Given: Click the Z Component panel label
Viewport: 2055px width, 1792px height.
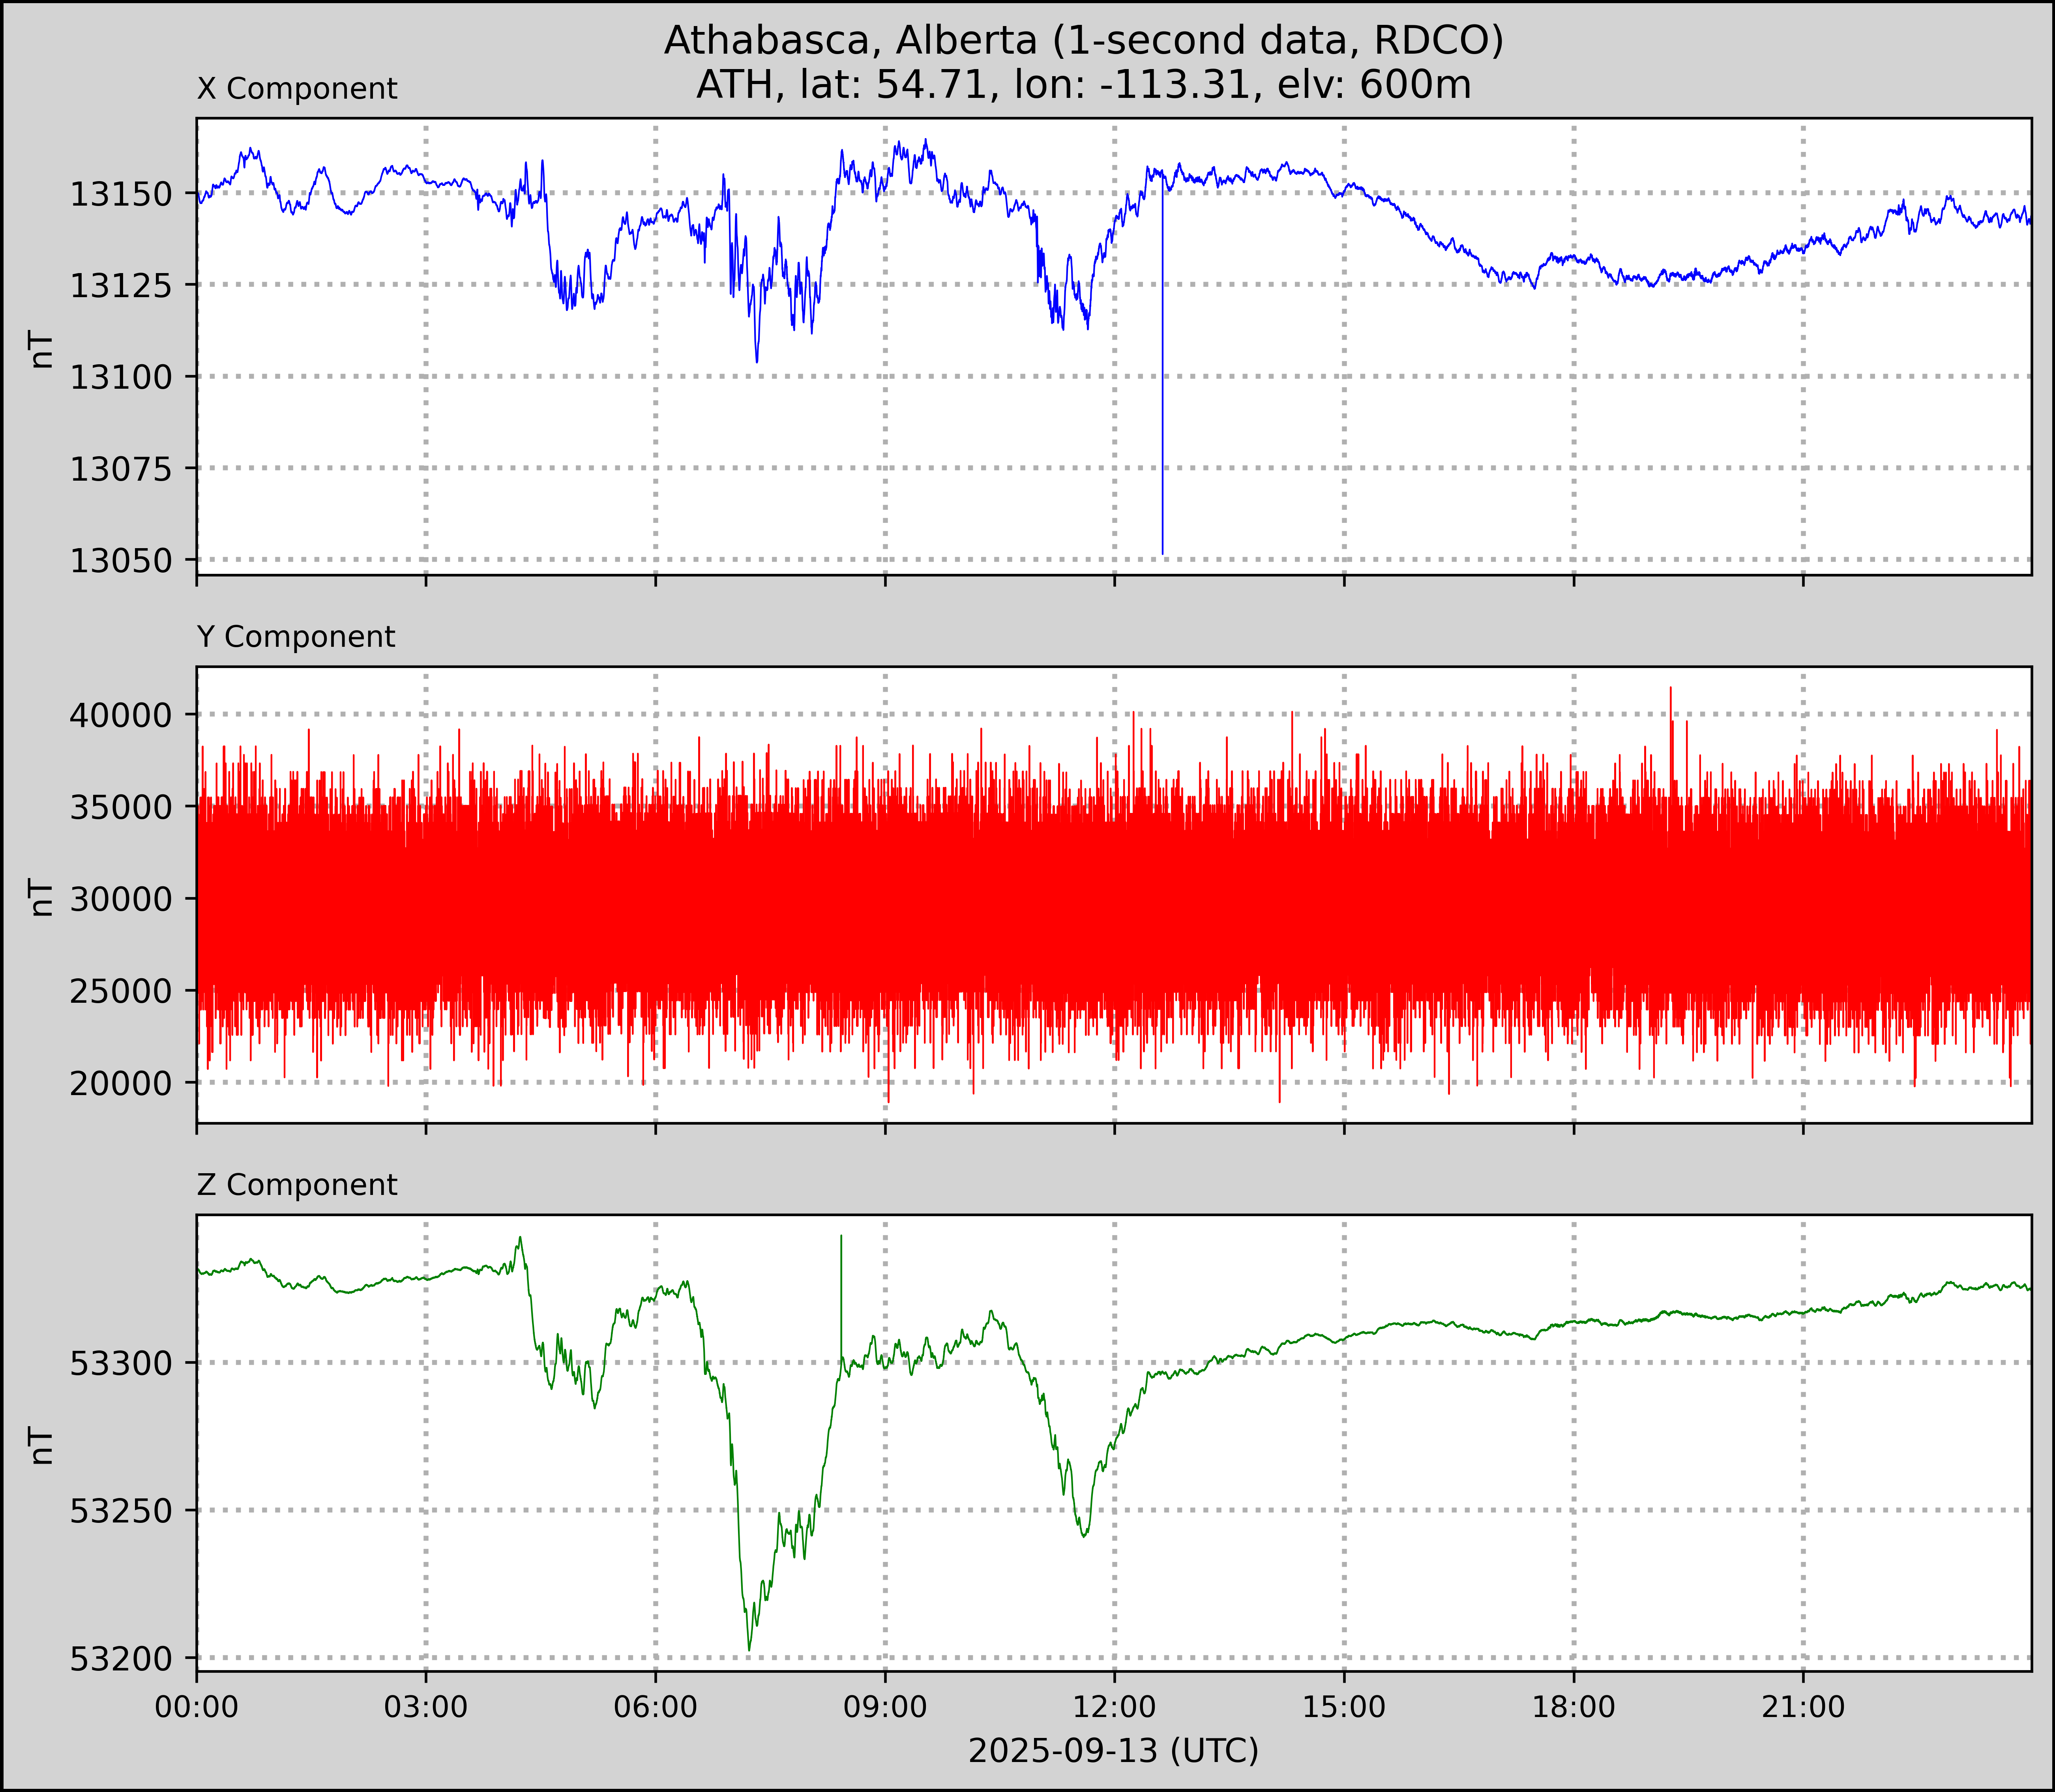Looking at the screenshot, I should tap(297, 1185).
